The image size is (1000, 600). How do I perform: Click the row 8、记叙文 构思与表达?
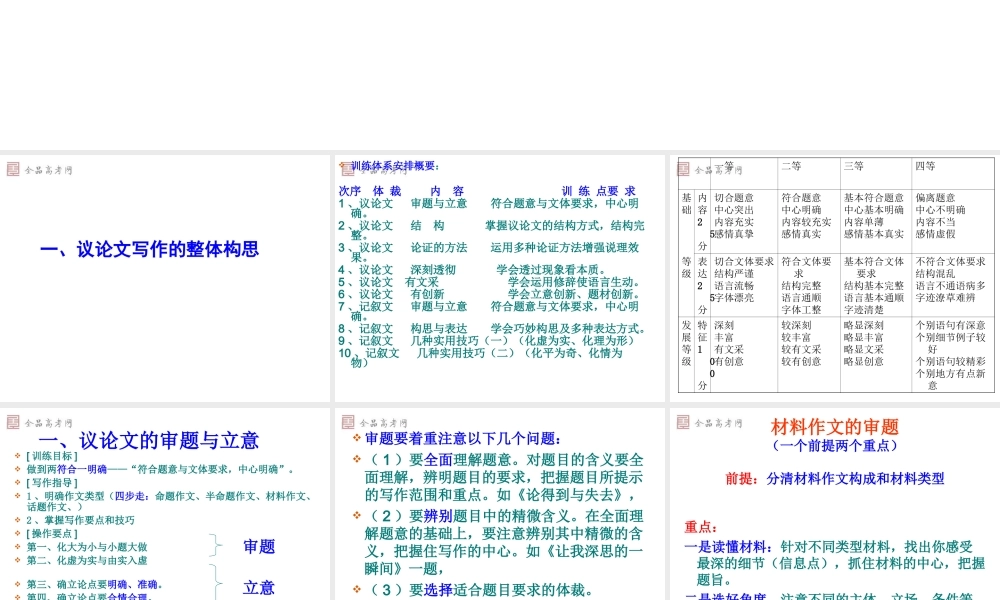(492, 328)
